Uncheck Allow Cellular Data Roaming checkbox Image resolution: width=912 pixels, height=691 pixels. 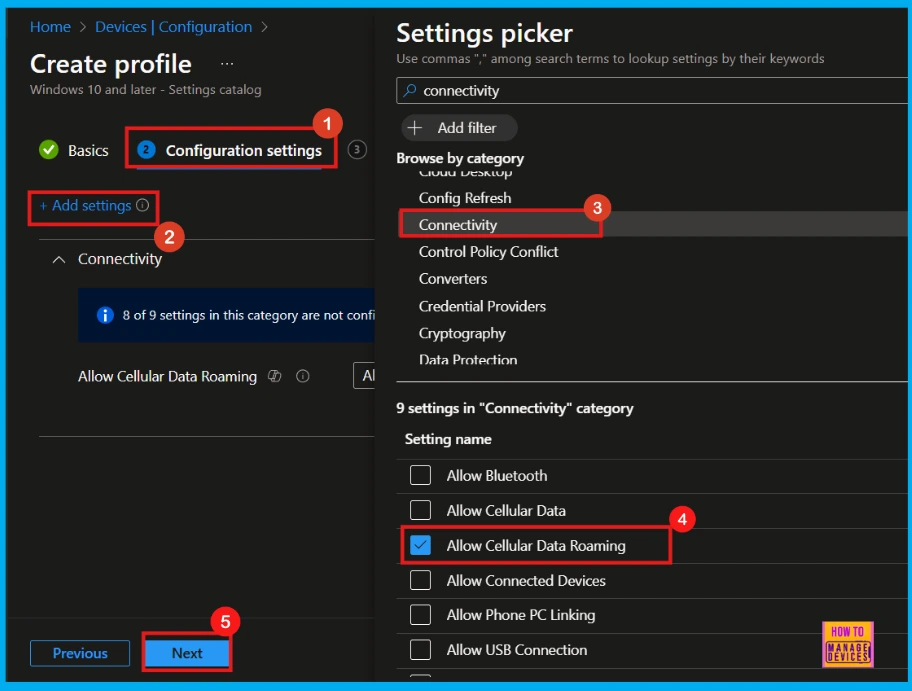[420, 545]
